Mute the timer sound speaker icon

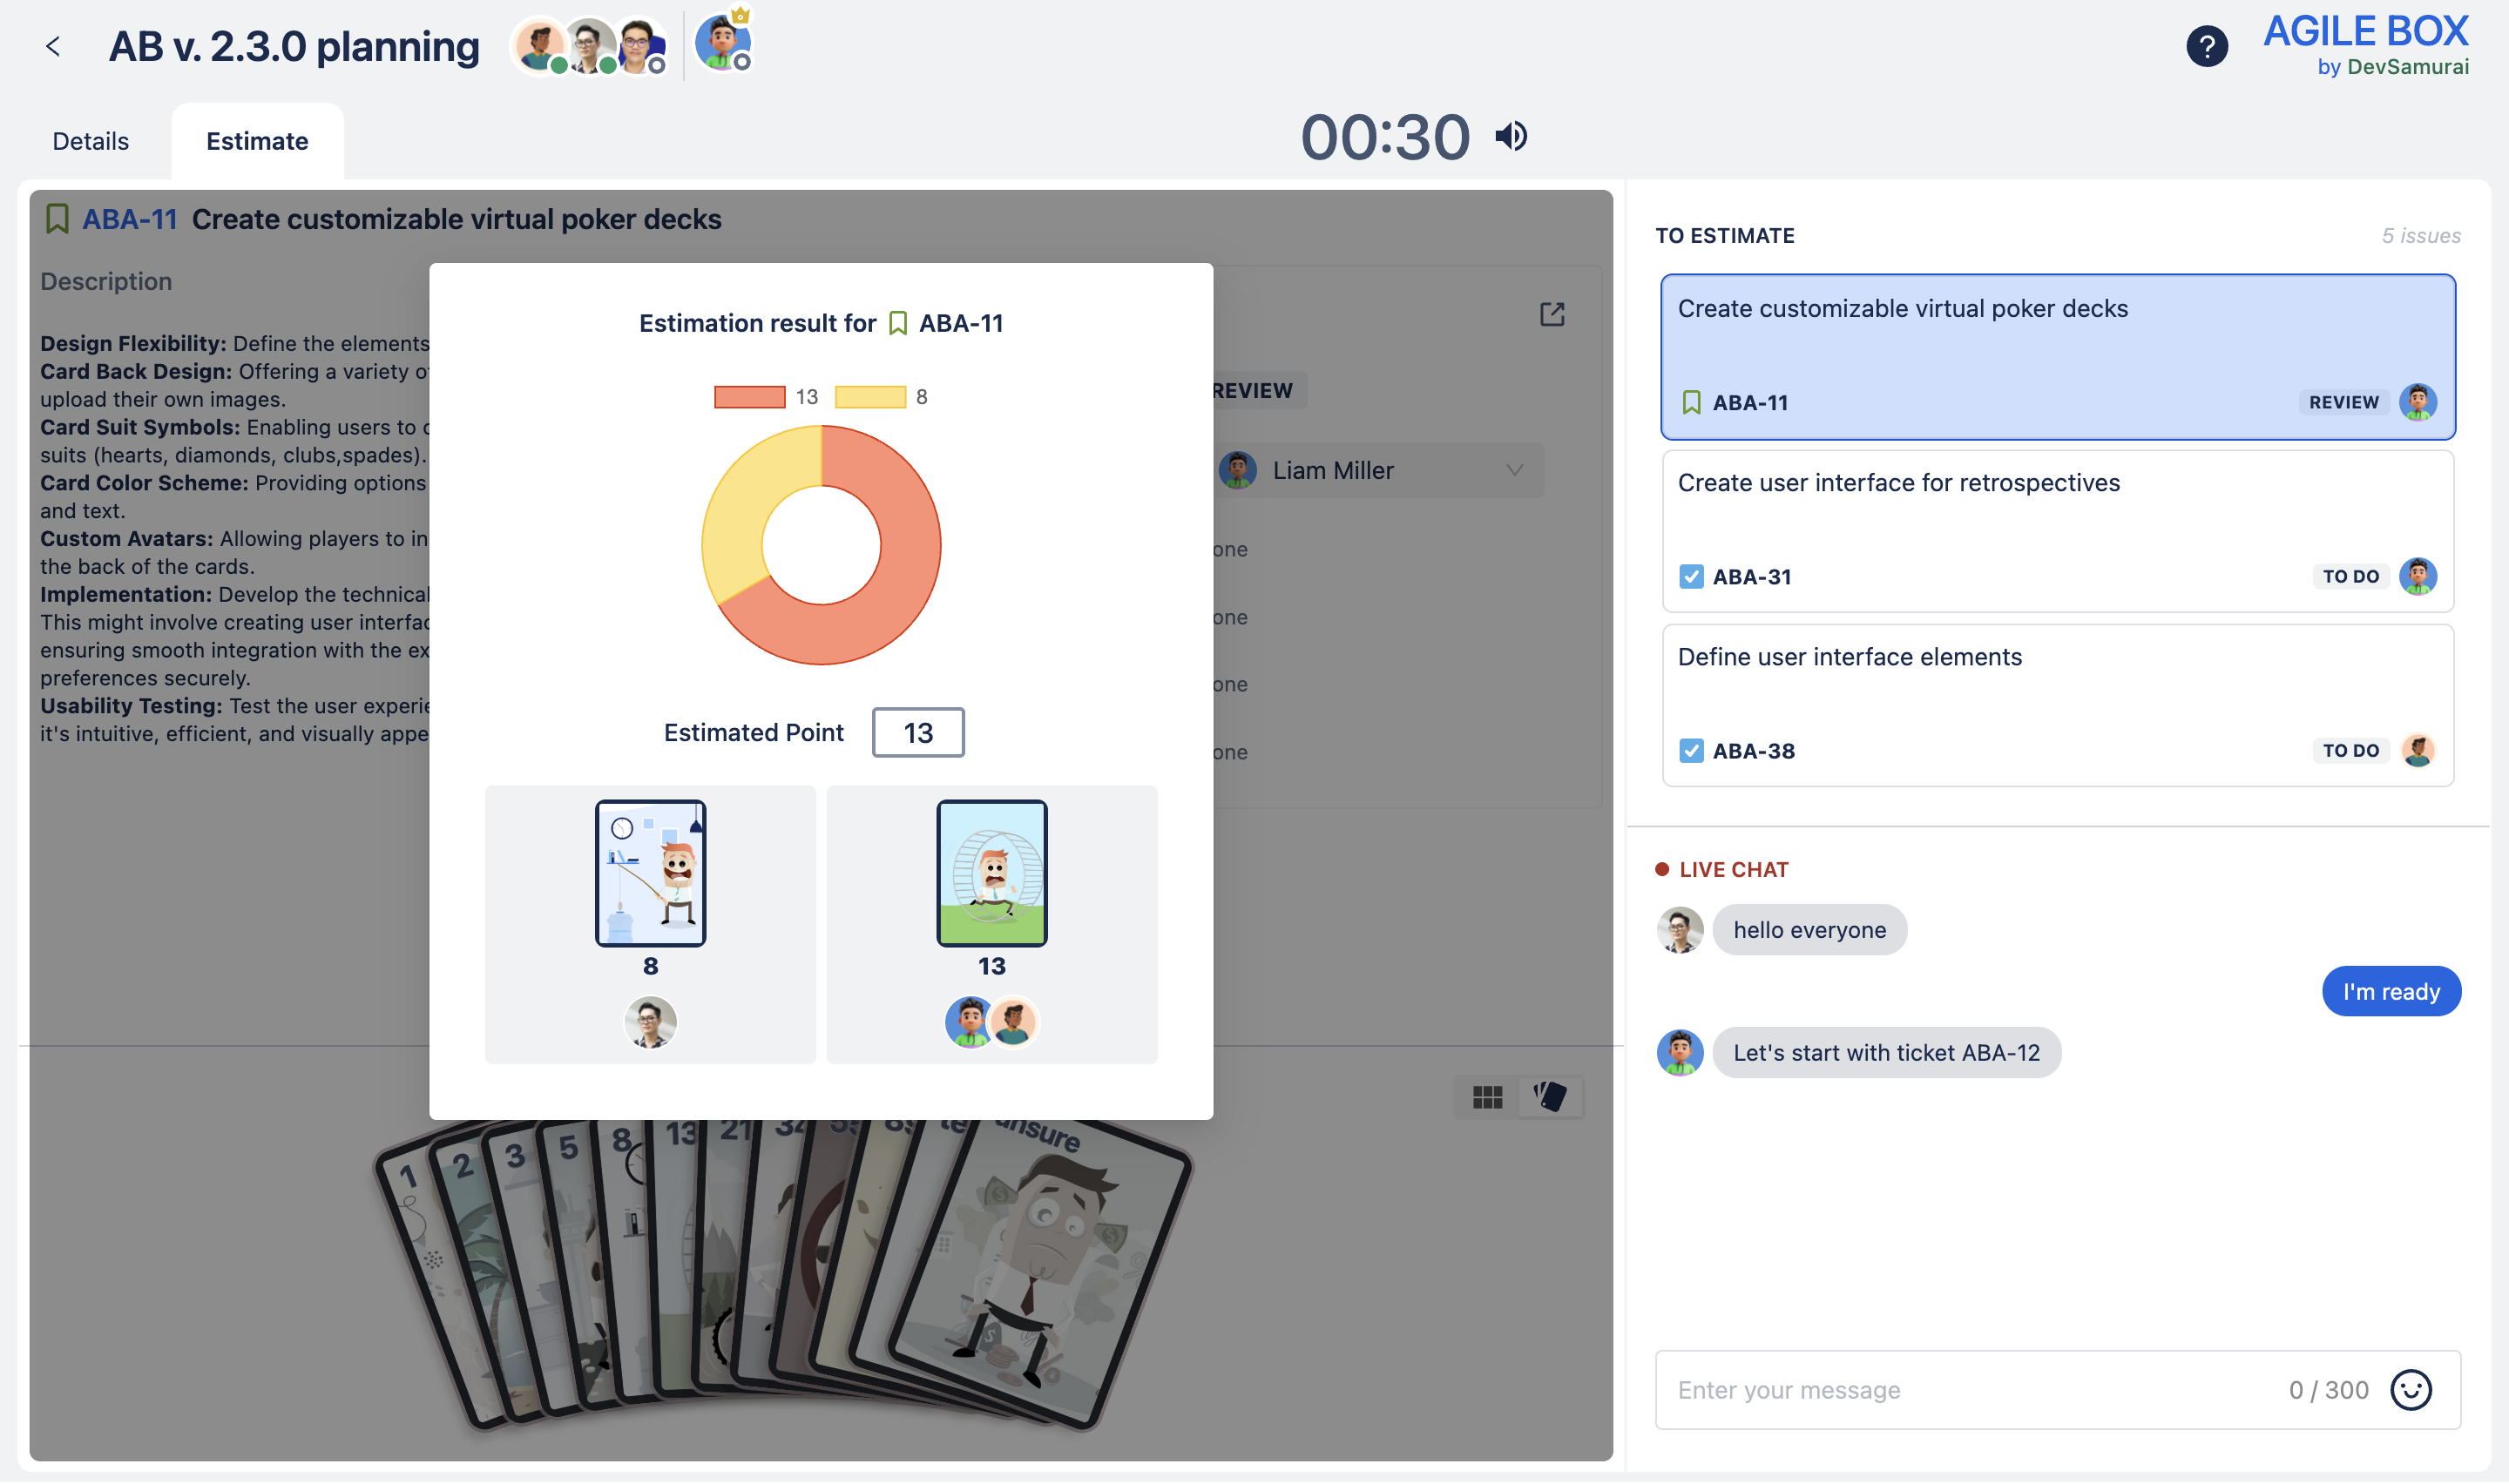(1511, 136)
